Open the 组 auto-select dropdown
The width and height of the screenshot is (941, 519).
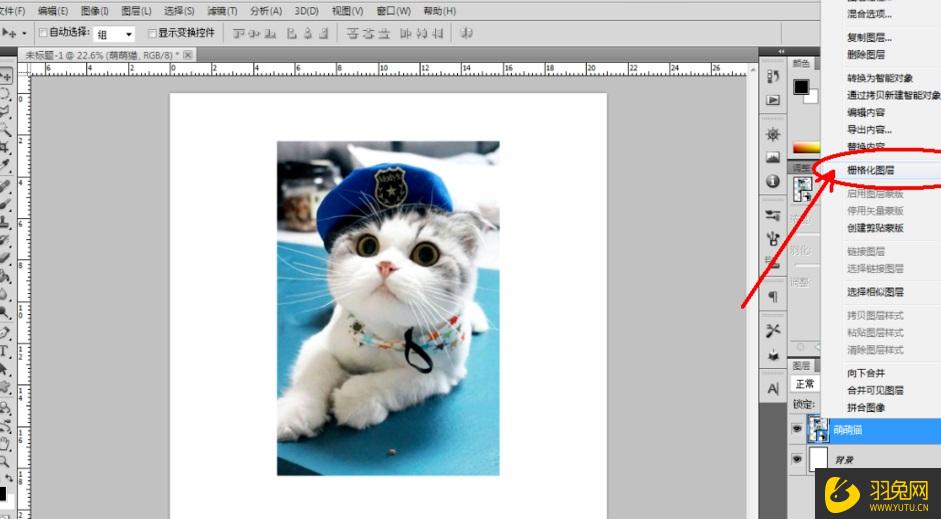click(114, 34)
